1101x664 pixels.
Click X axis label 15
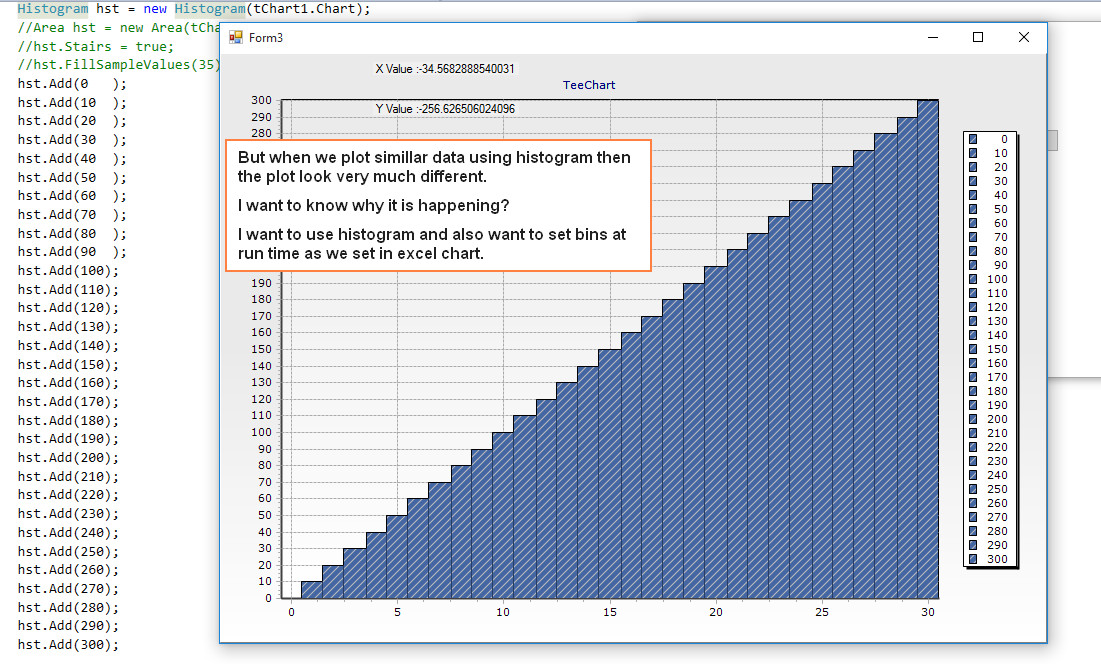point(609,612)
